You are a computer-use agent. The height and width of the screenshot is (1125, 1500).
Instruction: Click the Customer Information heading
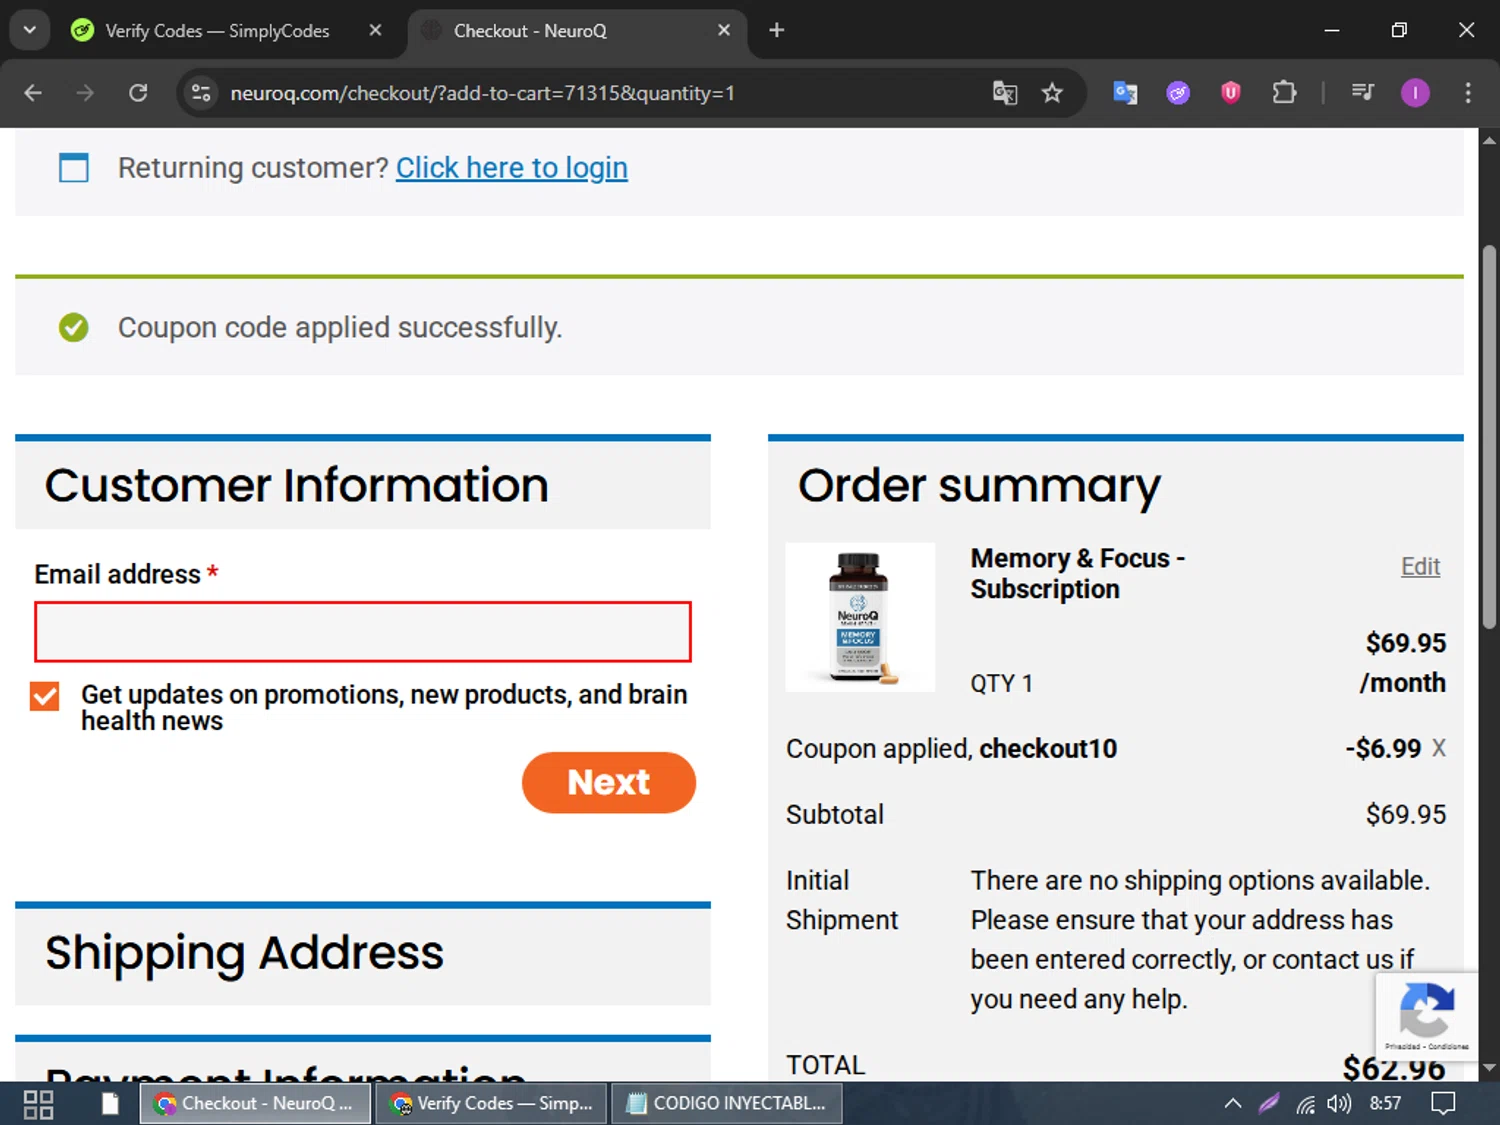coord(297,485)
